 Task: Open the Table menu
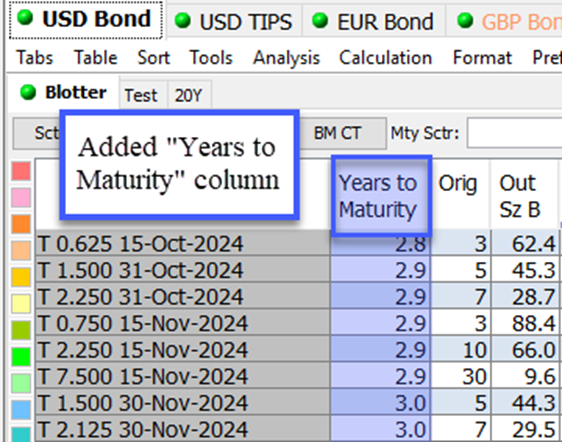pos(96,58)
